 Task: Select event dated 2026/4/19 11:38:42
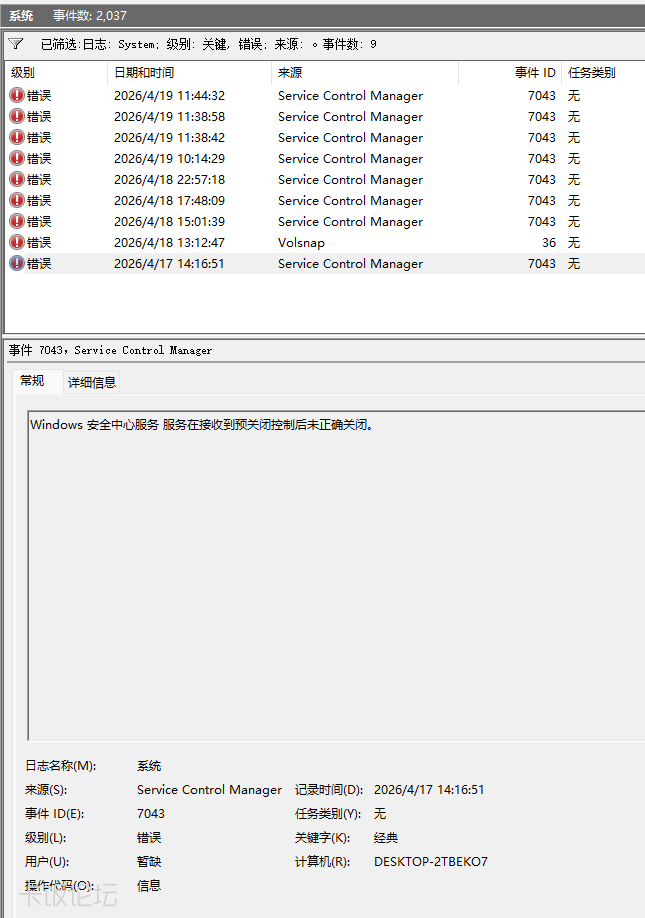click(x=325, y=138)
